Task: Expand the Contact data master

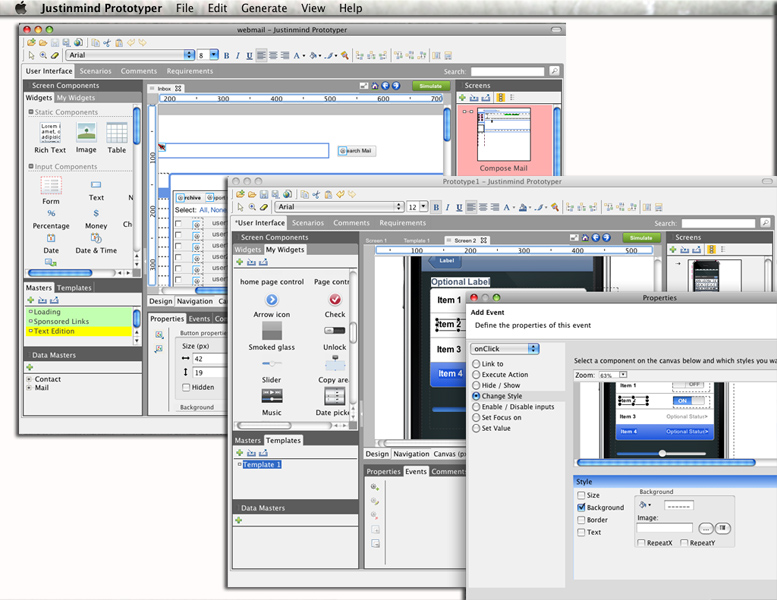Action: click(x=29, y=379)
